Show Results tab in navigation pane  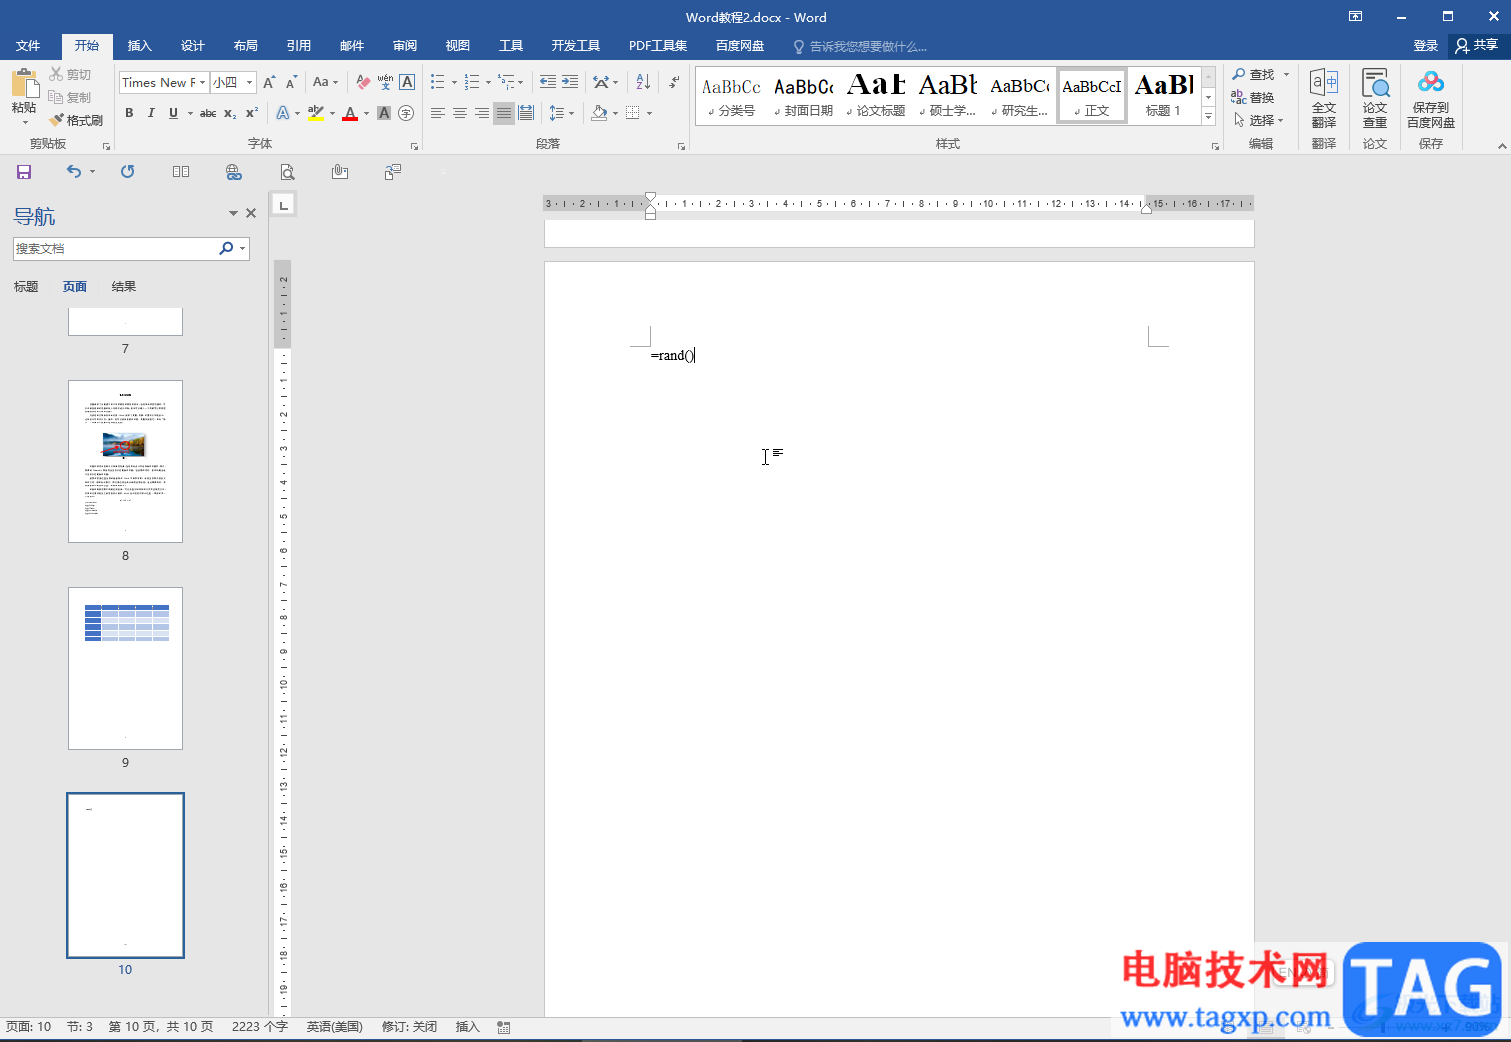pyautogui.click(x=124, y=287)
